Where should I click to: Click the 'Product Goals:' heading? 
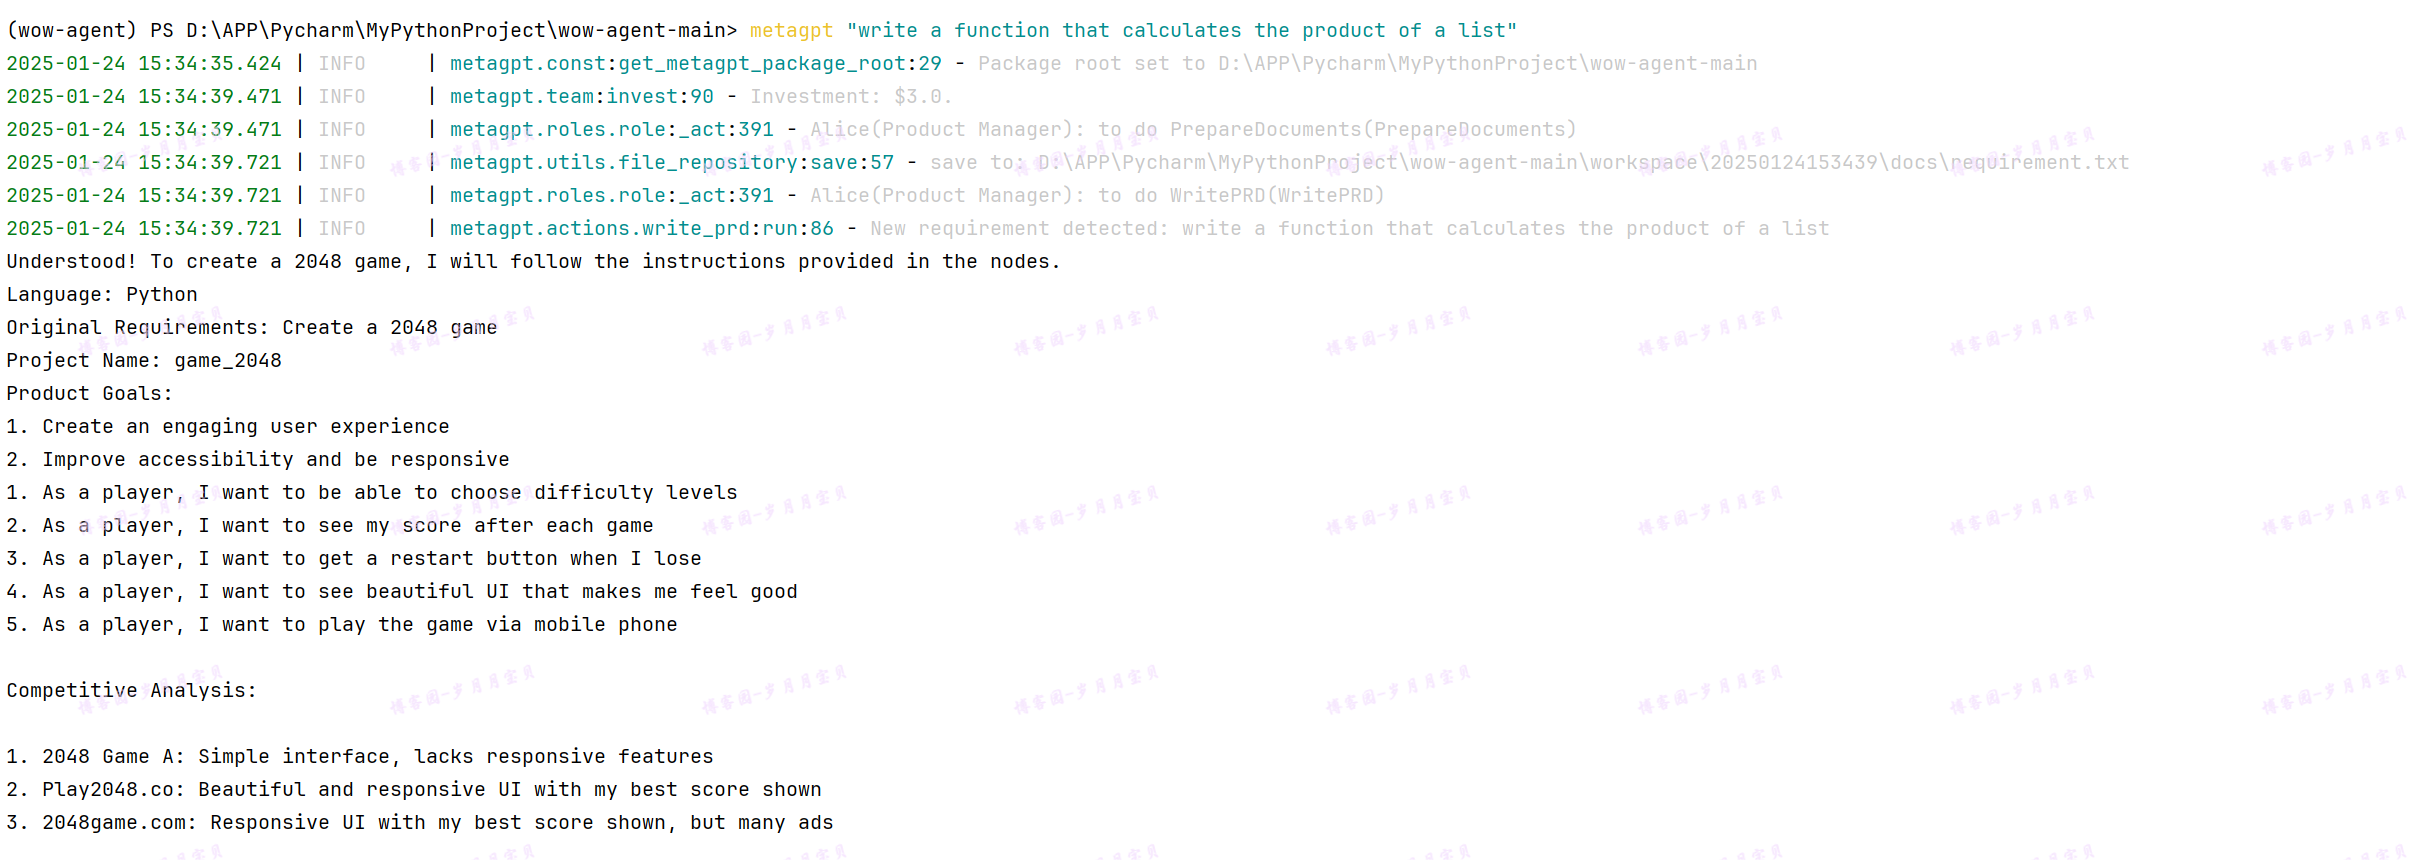click(x=90, y=393)
